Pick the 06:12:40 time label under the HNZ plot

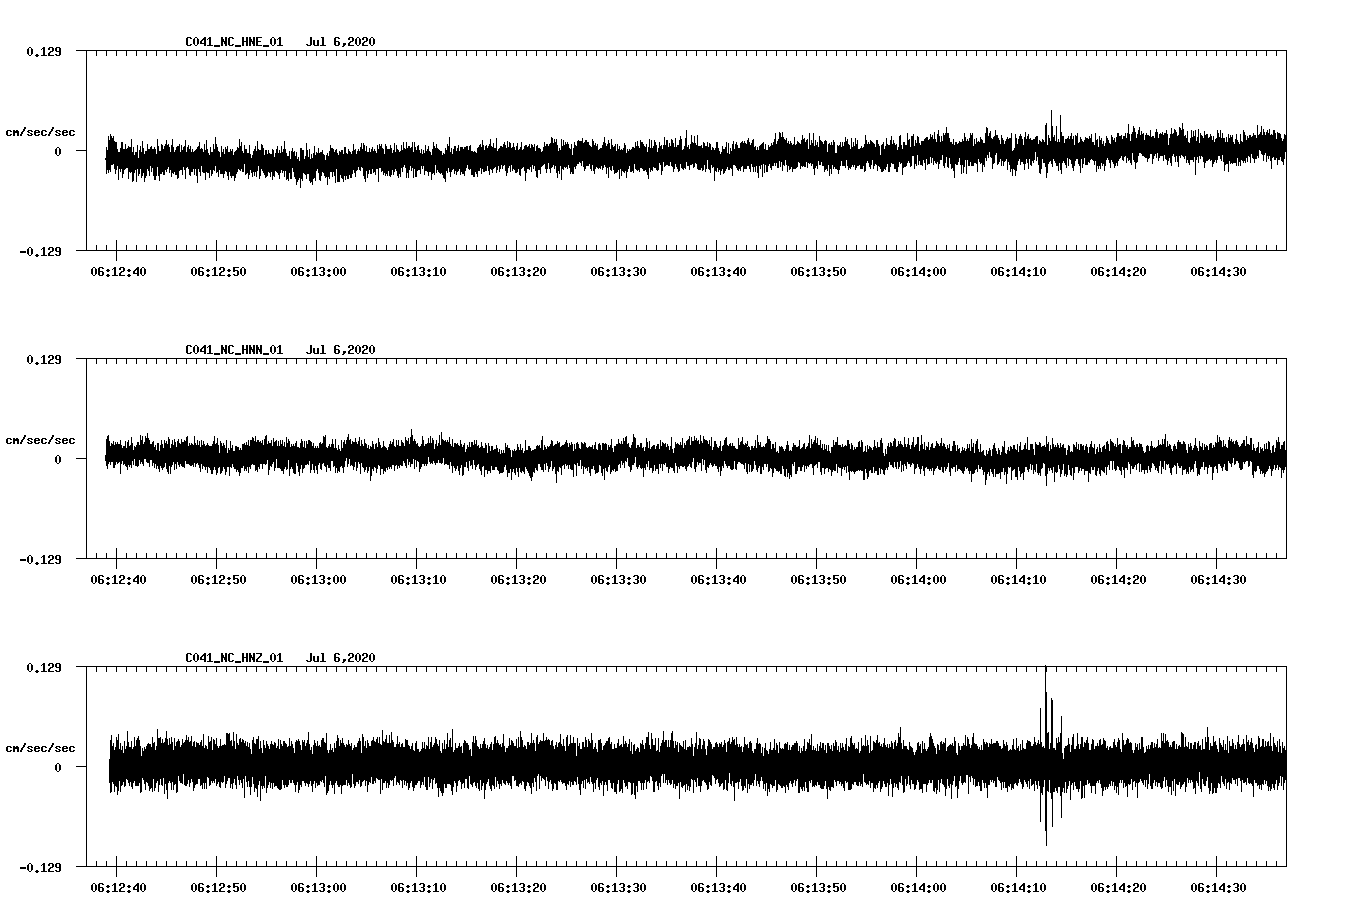(x=118, y=887)
